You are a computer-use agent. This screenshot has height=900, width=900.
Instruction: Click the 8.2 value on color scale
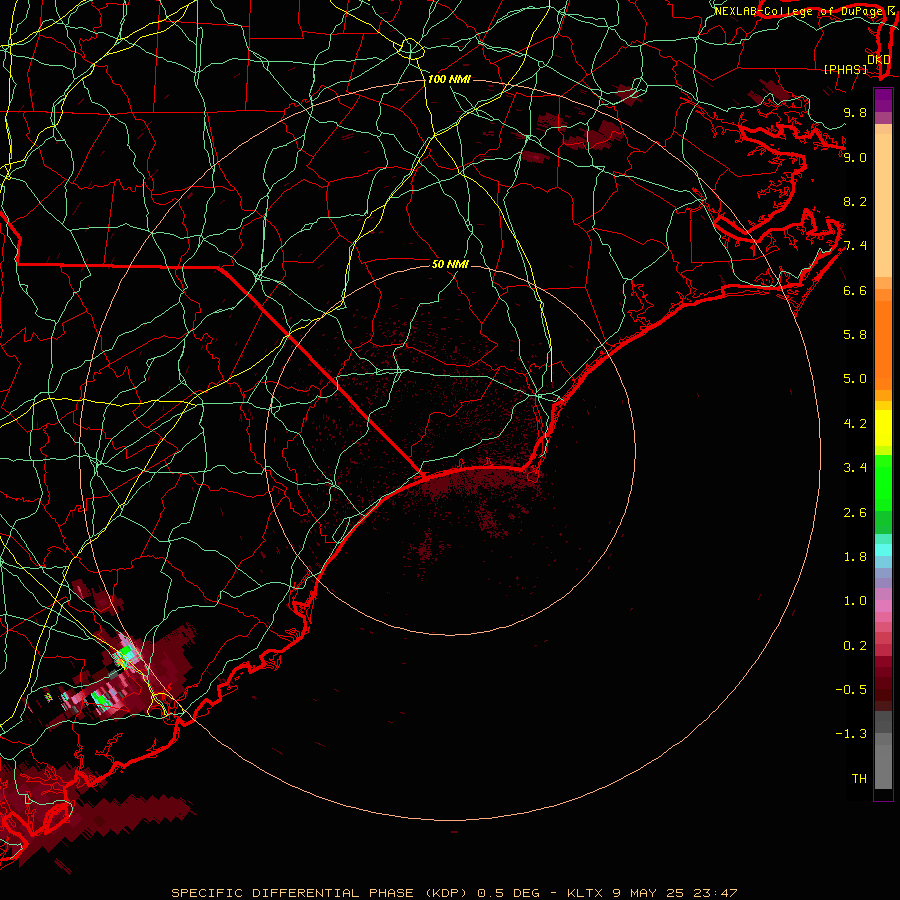coord(855,201)
